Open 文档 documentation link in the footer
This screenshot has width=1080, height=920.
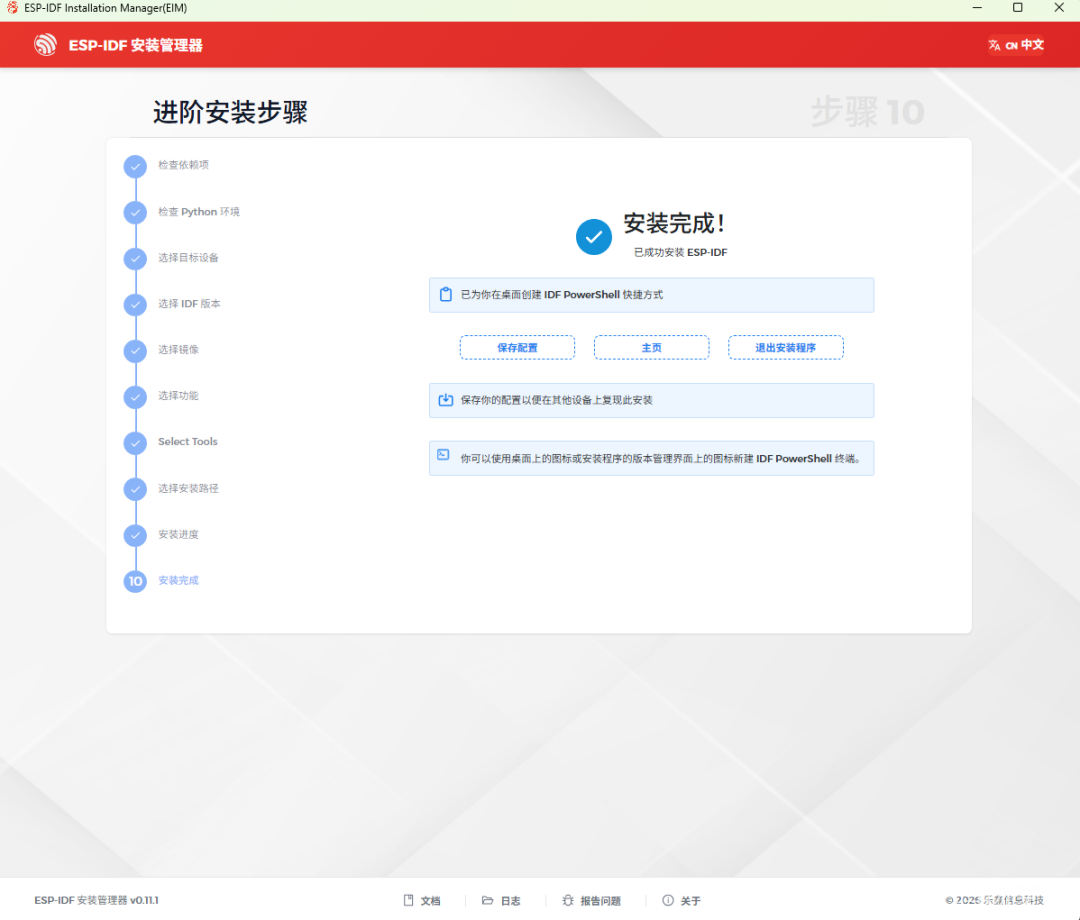click(x=422, y=901)
